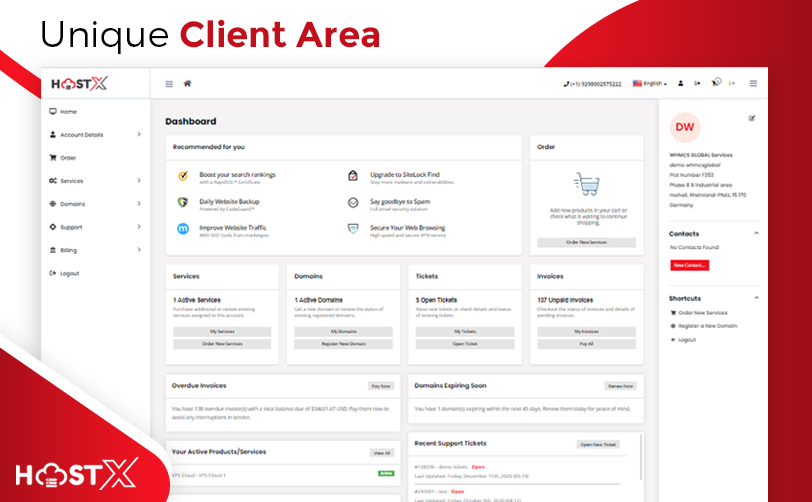Click My Tickets button
Screen dimensions: 812x502
pyautogui.click(x=465, y=332)
